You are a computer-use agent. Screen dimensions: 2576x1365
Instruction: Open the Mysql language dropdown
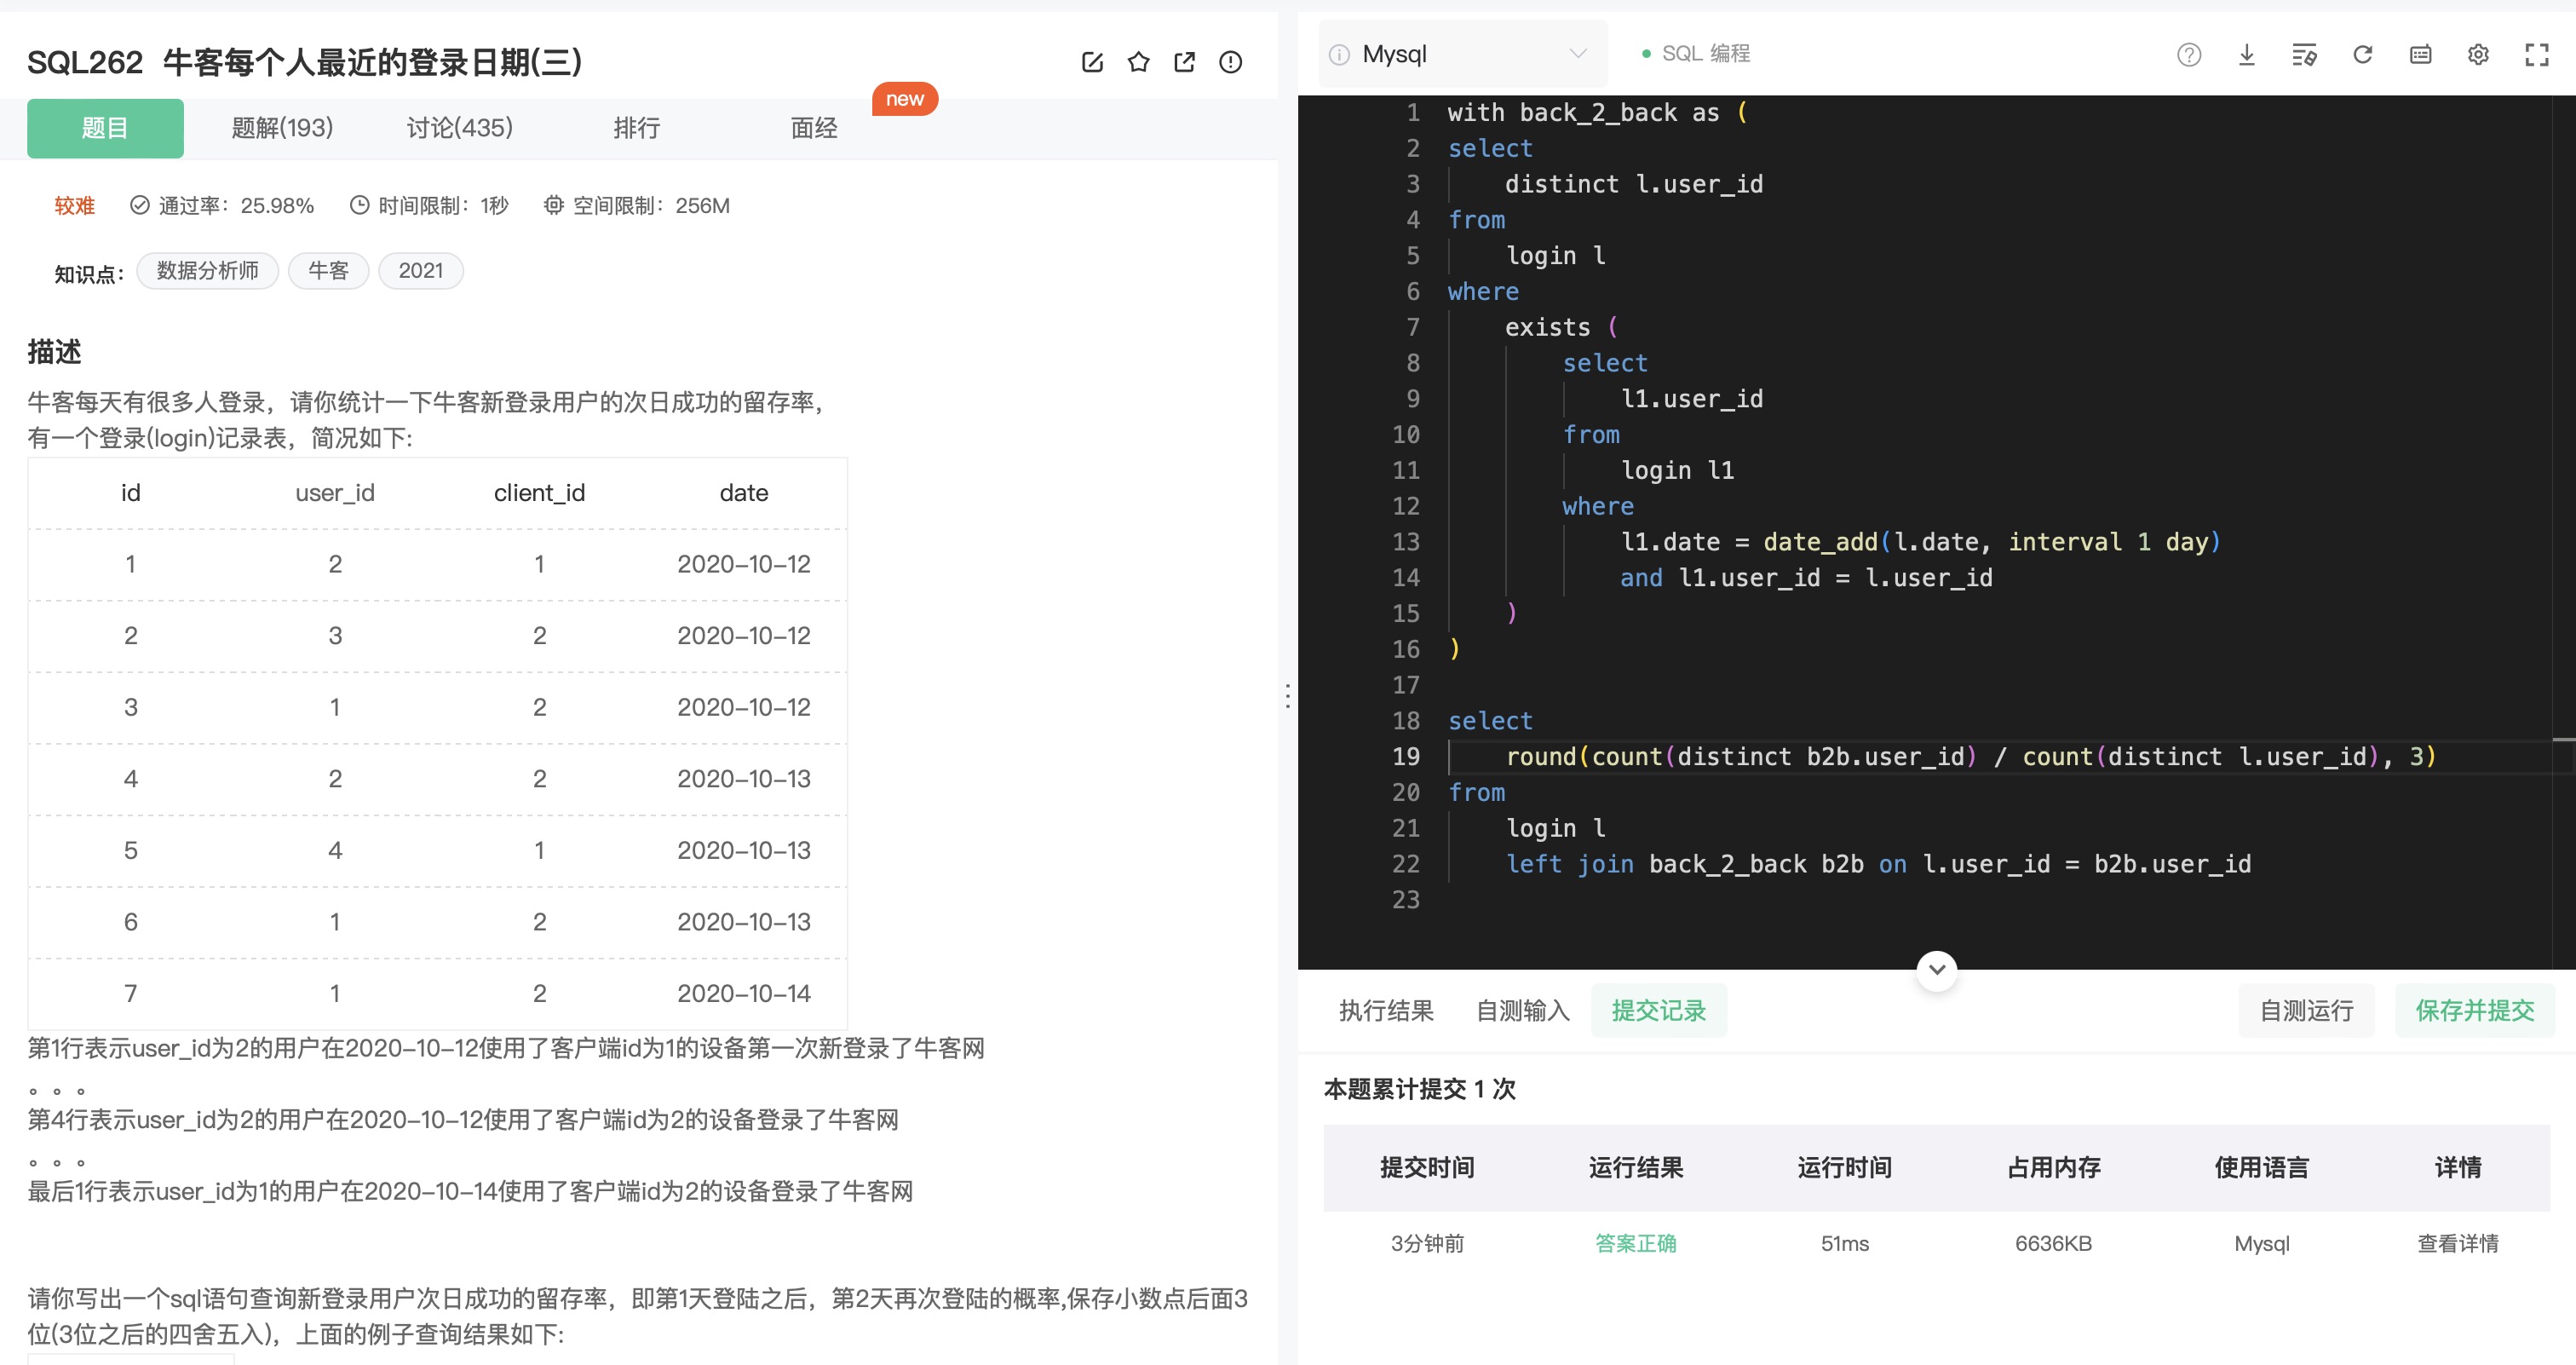(1463, 54)
